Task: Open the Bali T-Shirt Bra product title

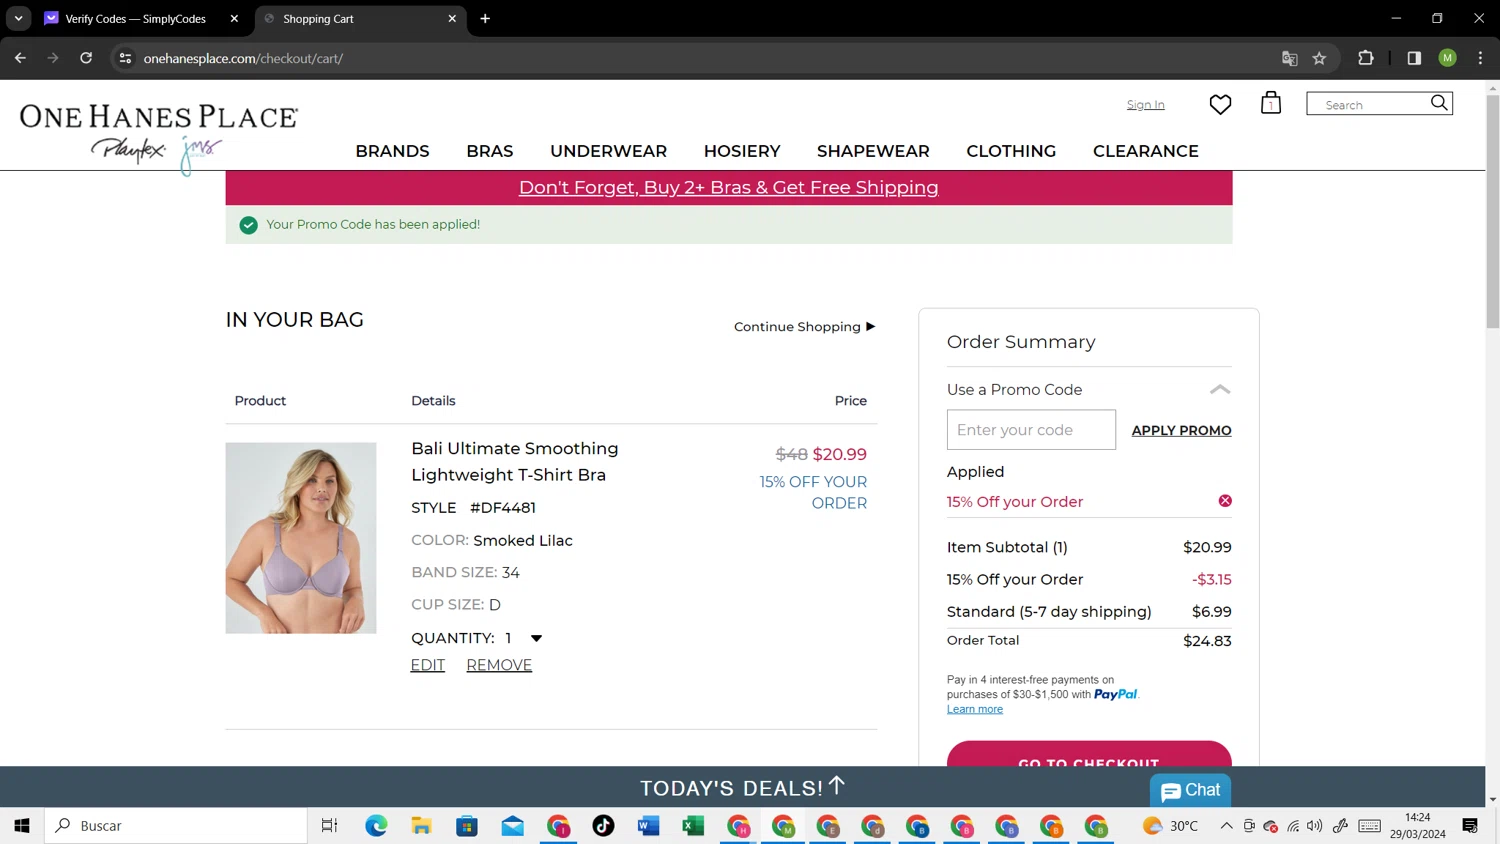Action: (x=515, y=461)
